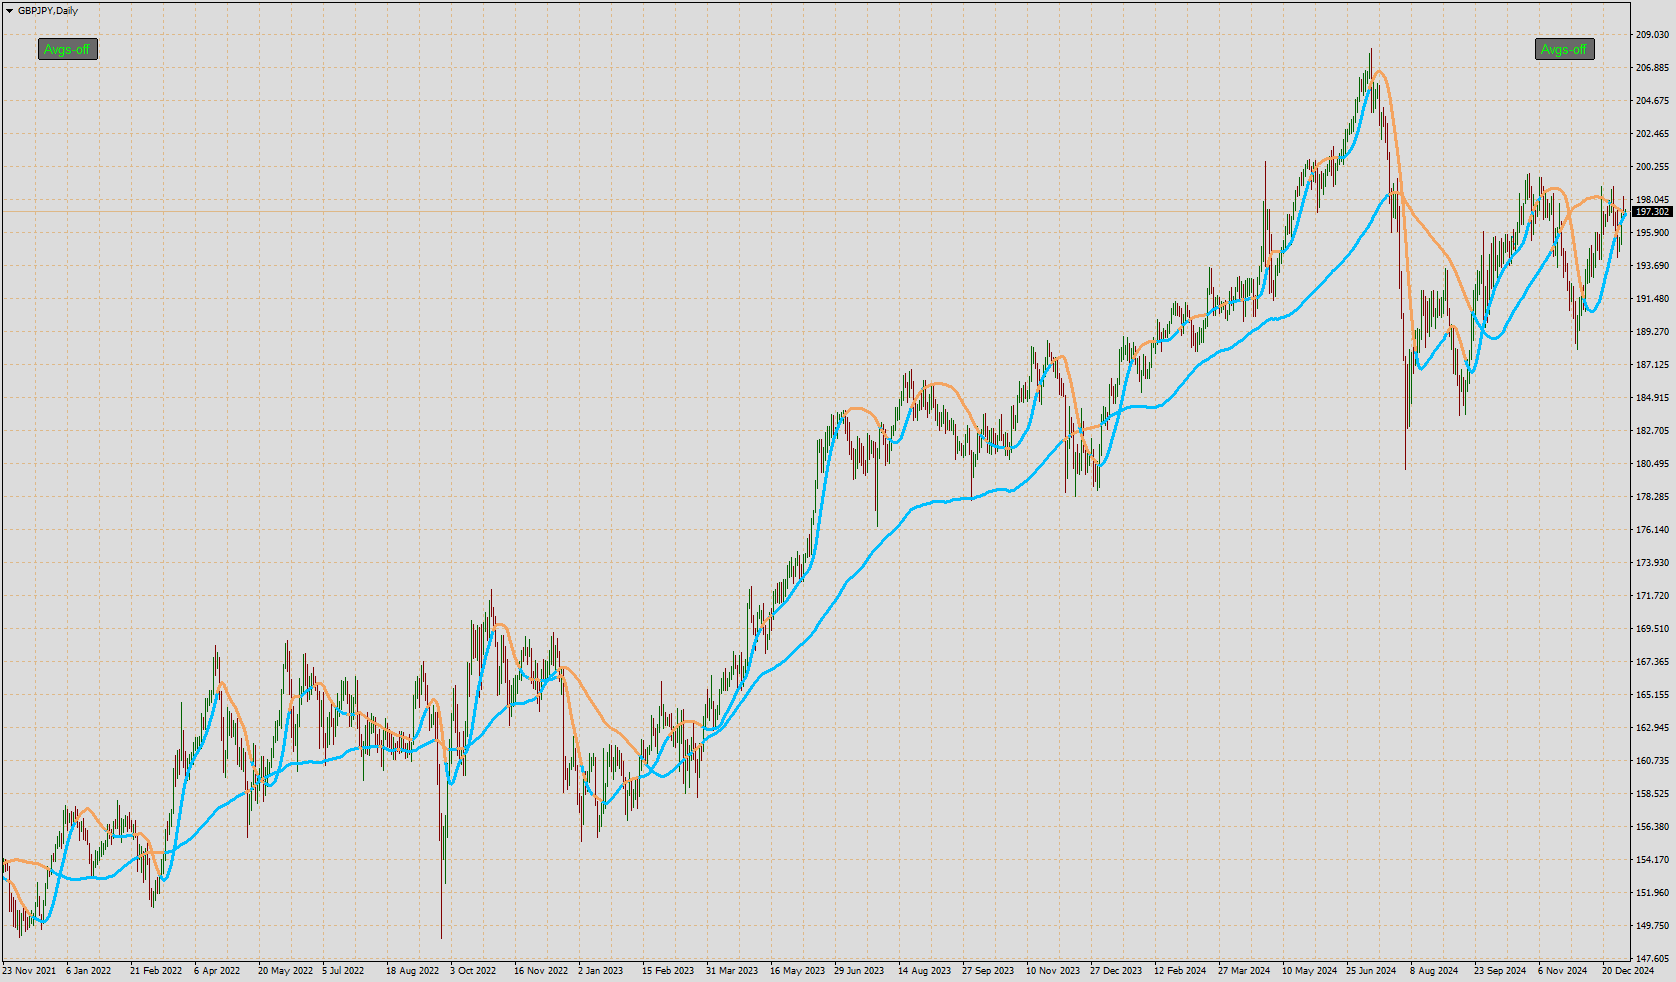
Task: Select the 162.945 price axis value
Action: click(1652, 728)
